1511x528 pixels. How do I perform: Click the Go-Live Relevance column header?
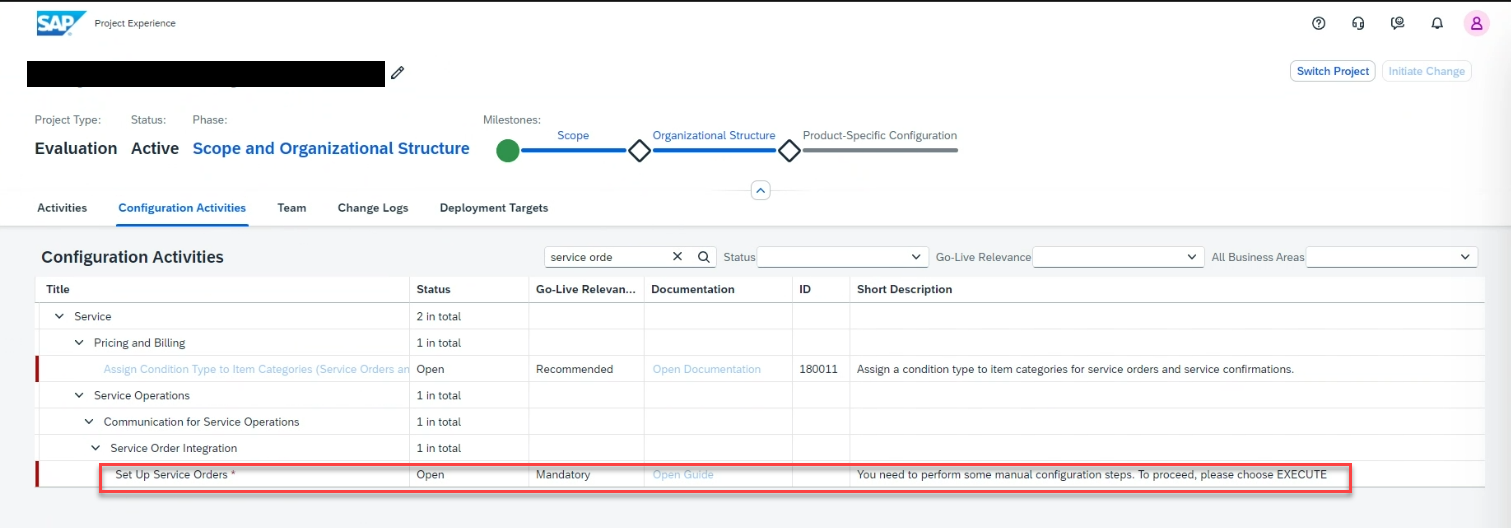[x=586, y=289]
